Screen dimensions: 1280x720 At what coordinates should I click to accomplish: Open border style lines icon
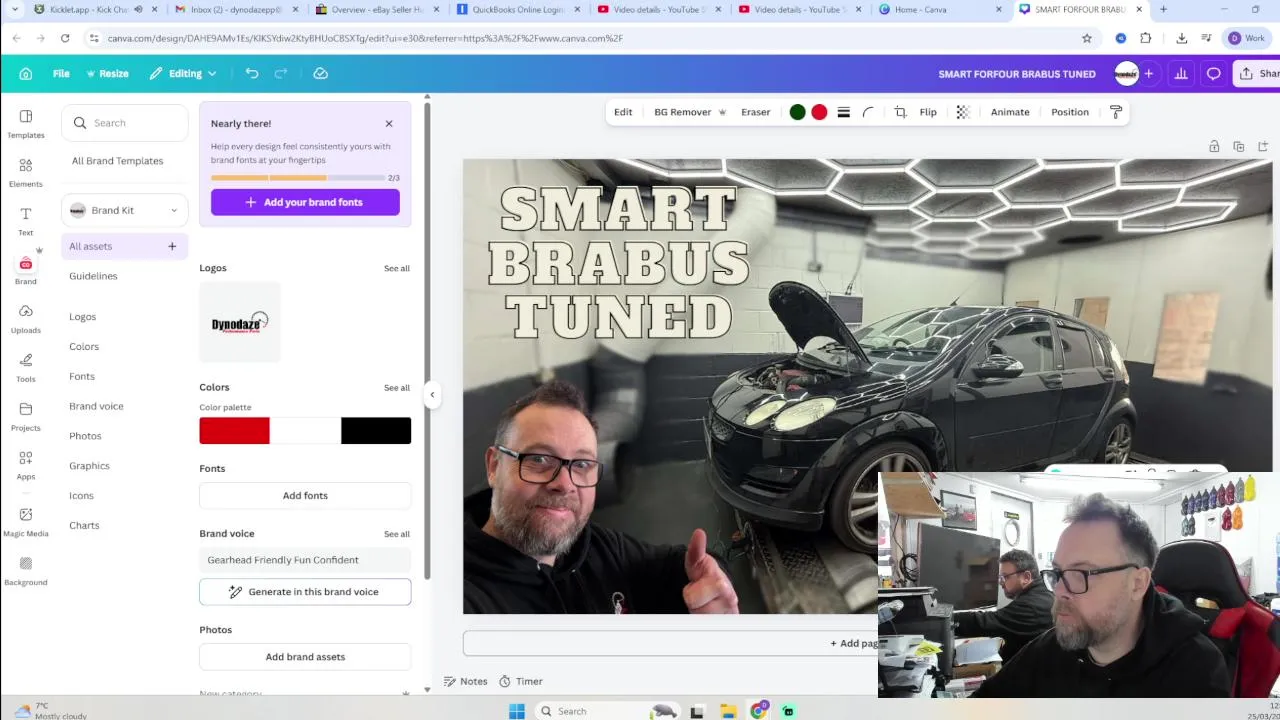(x=844, y=112)
